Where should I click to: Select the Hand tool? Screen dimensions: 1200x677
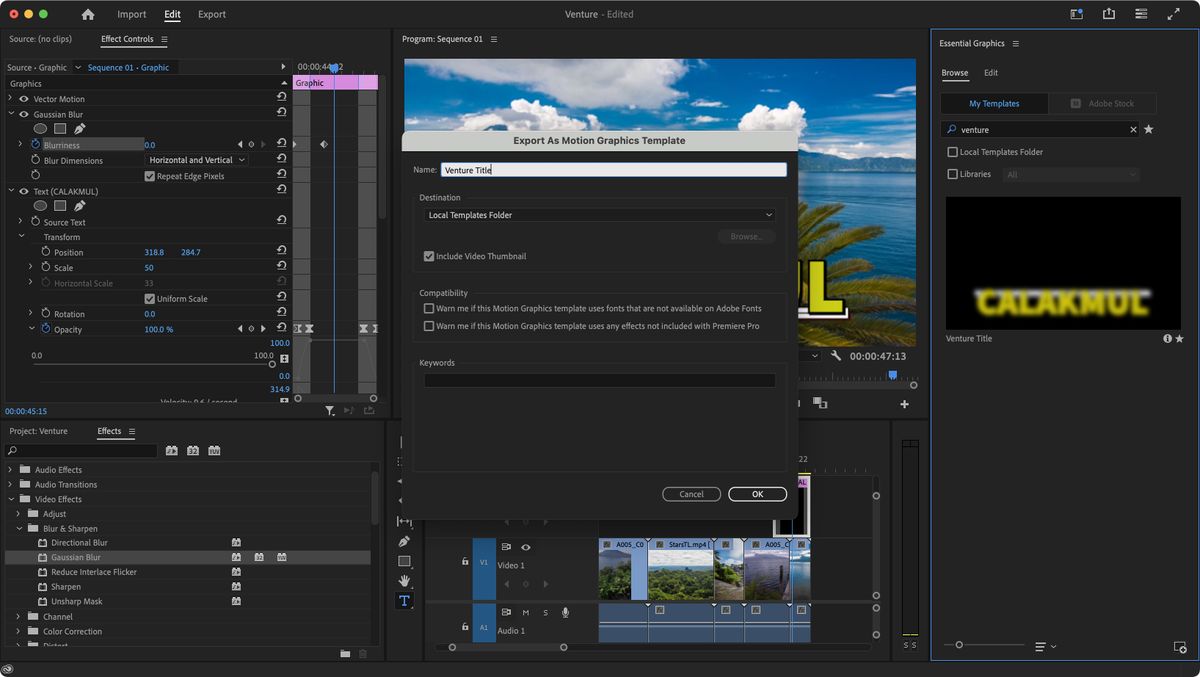[x=404, y=580]
